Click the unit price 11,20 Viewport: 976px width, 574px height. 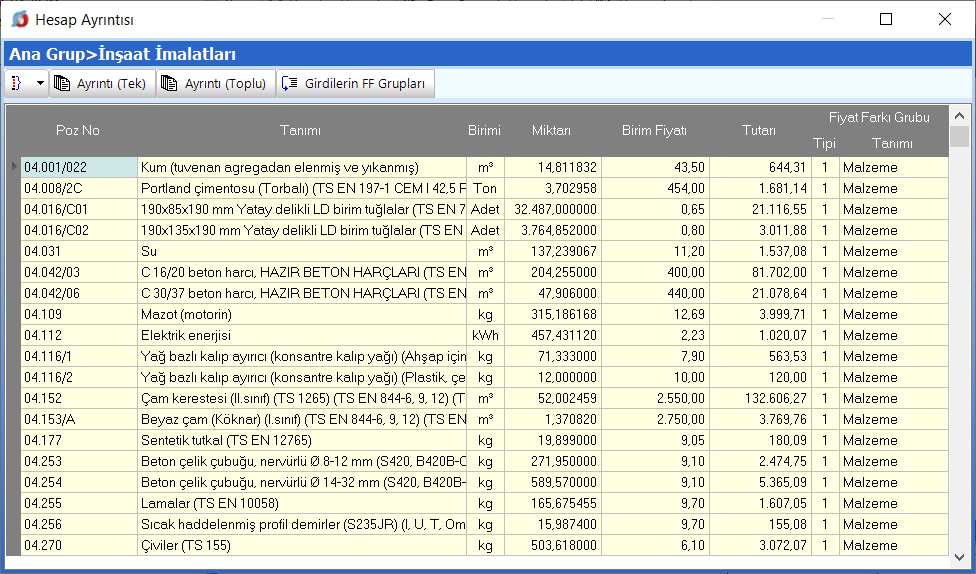[655, 252]
